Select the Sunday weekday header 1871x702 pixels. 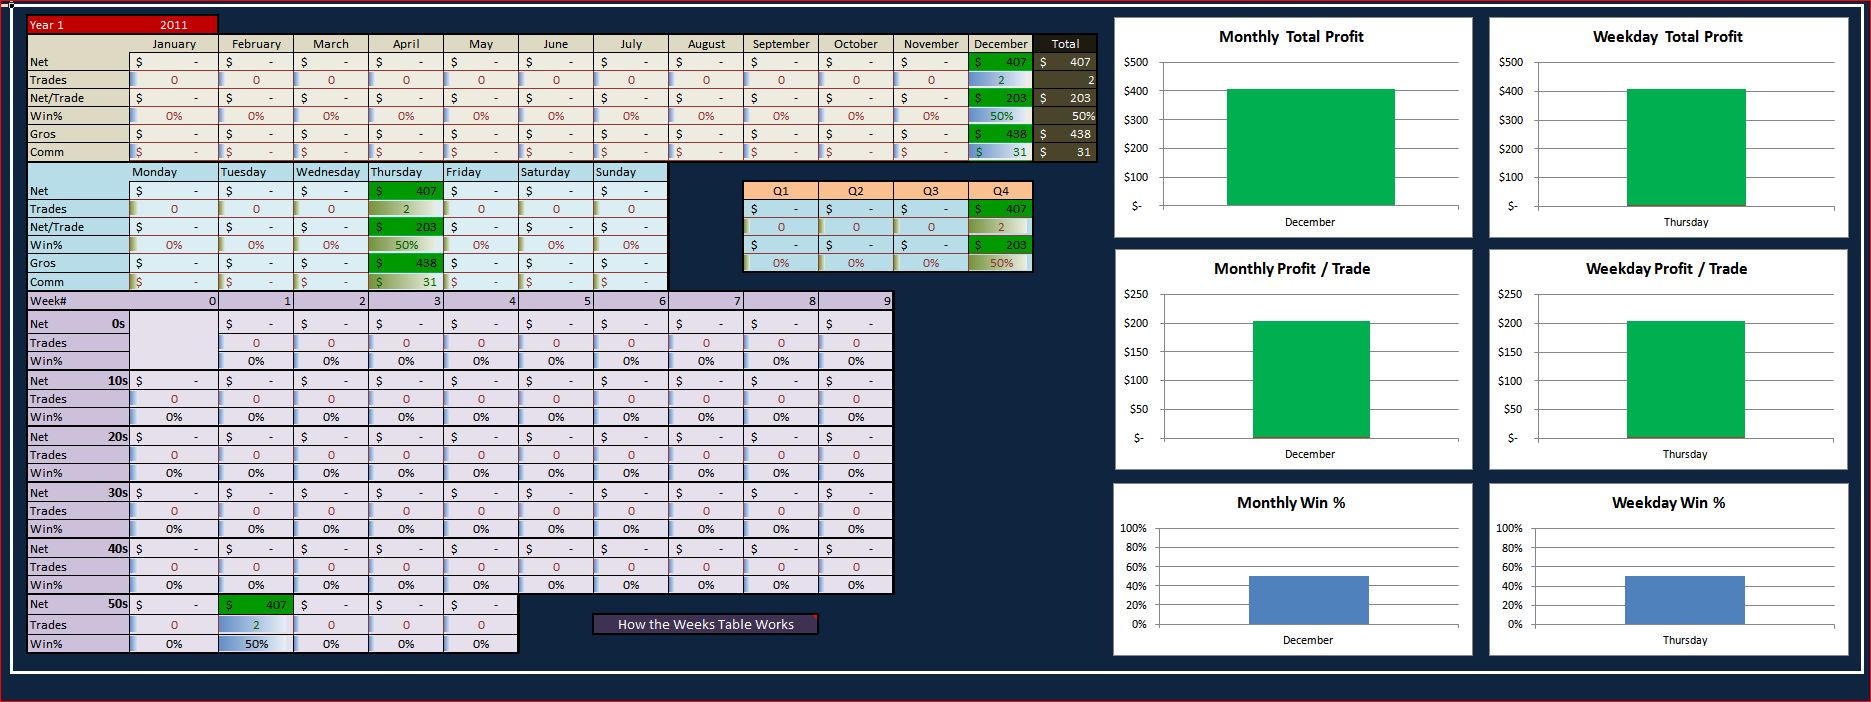tap(630, 172)
